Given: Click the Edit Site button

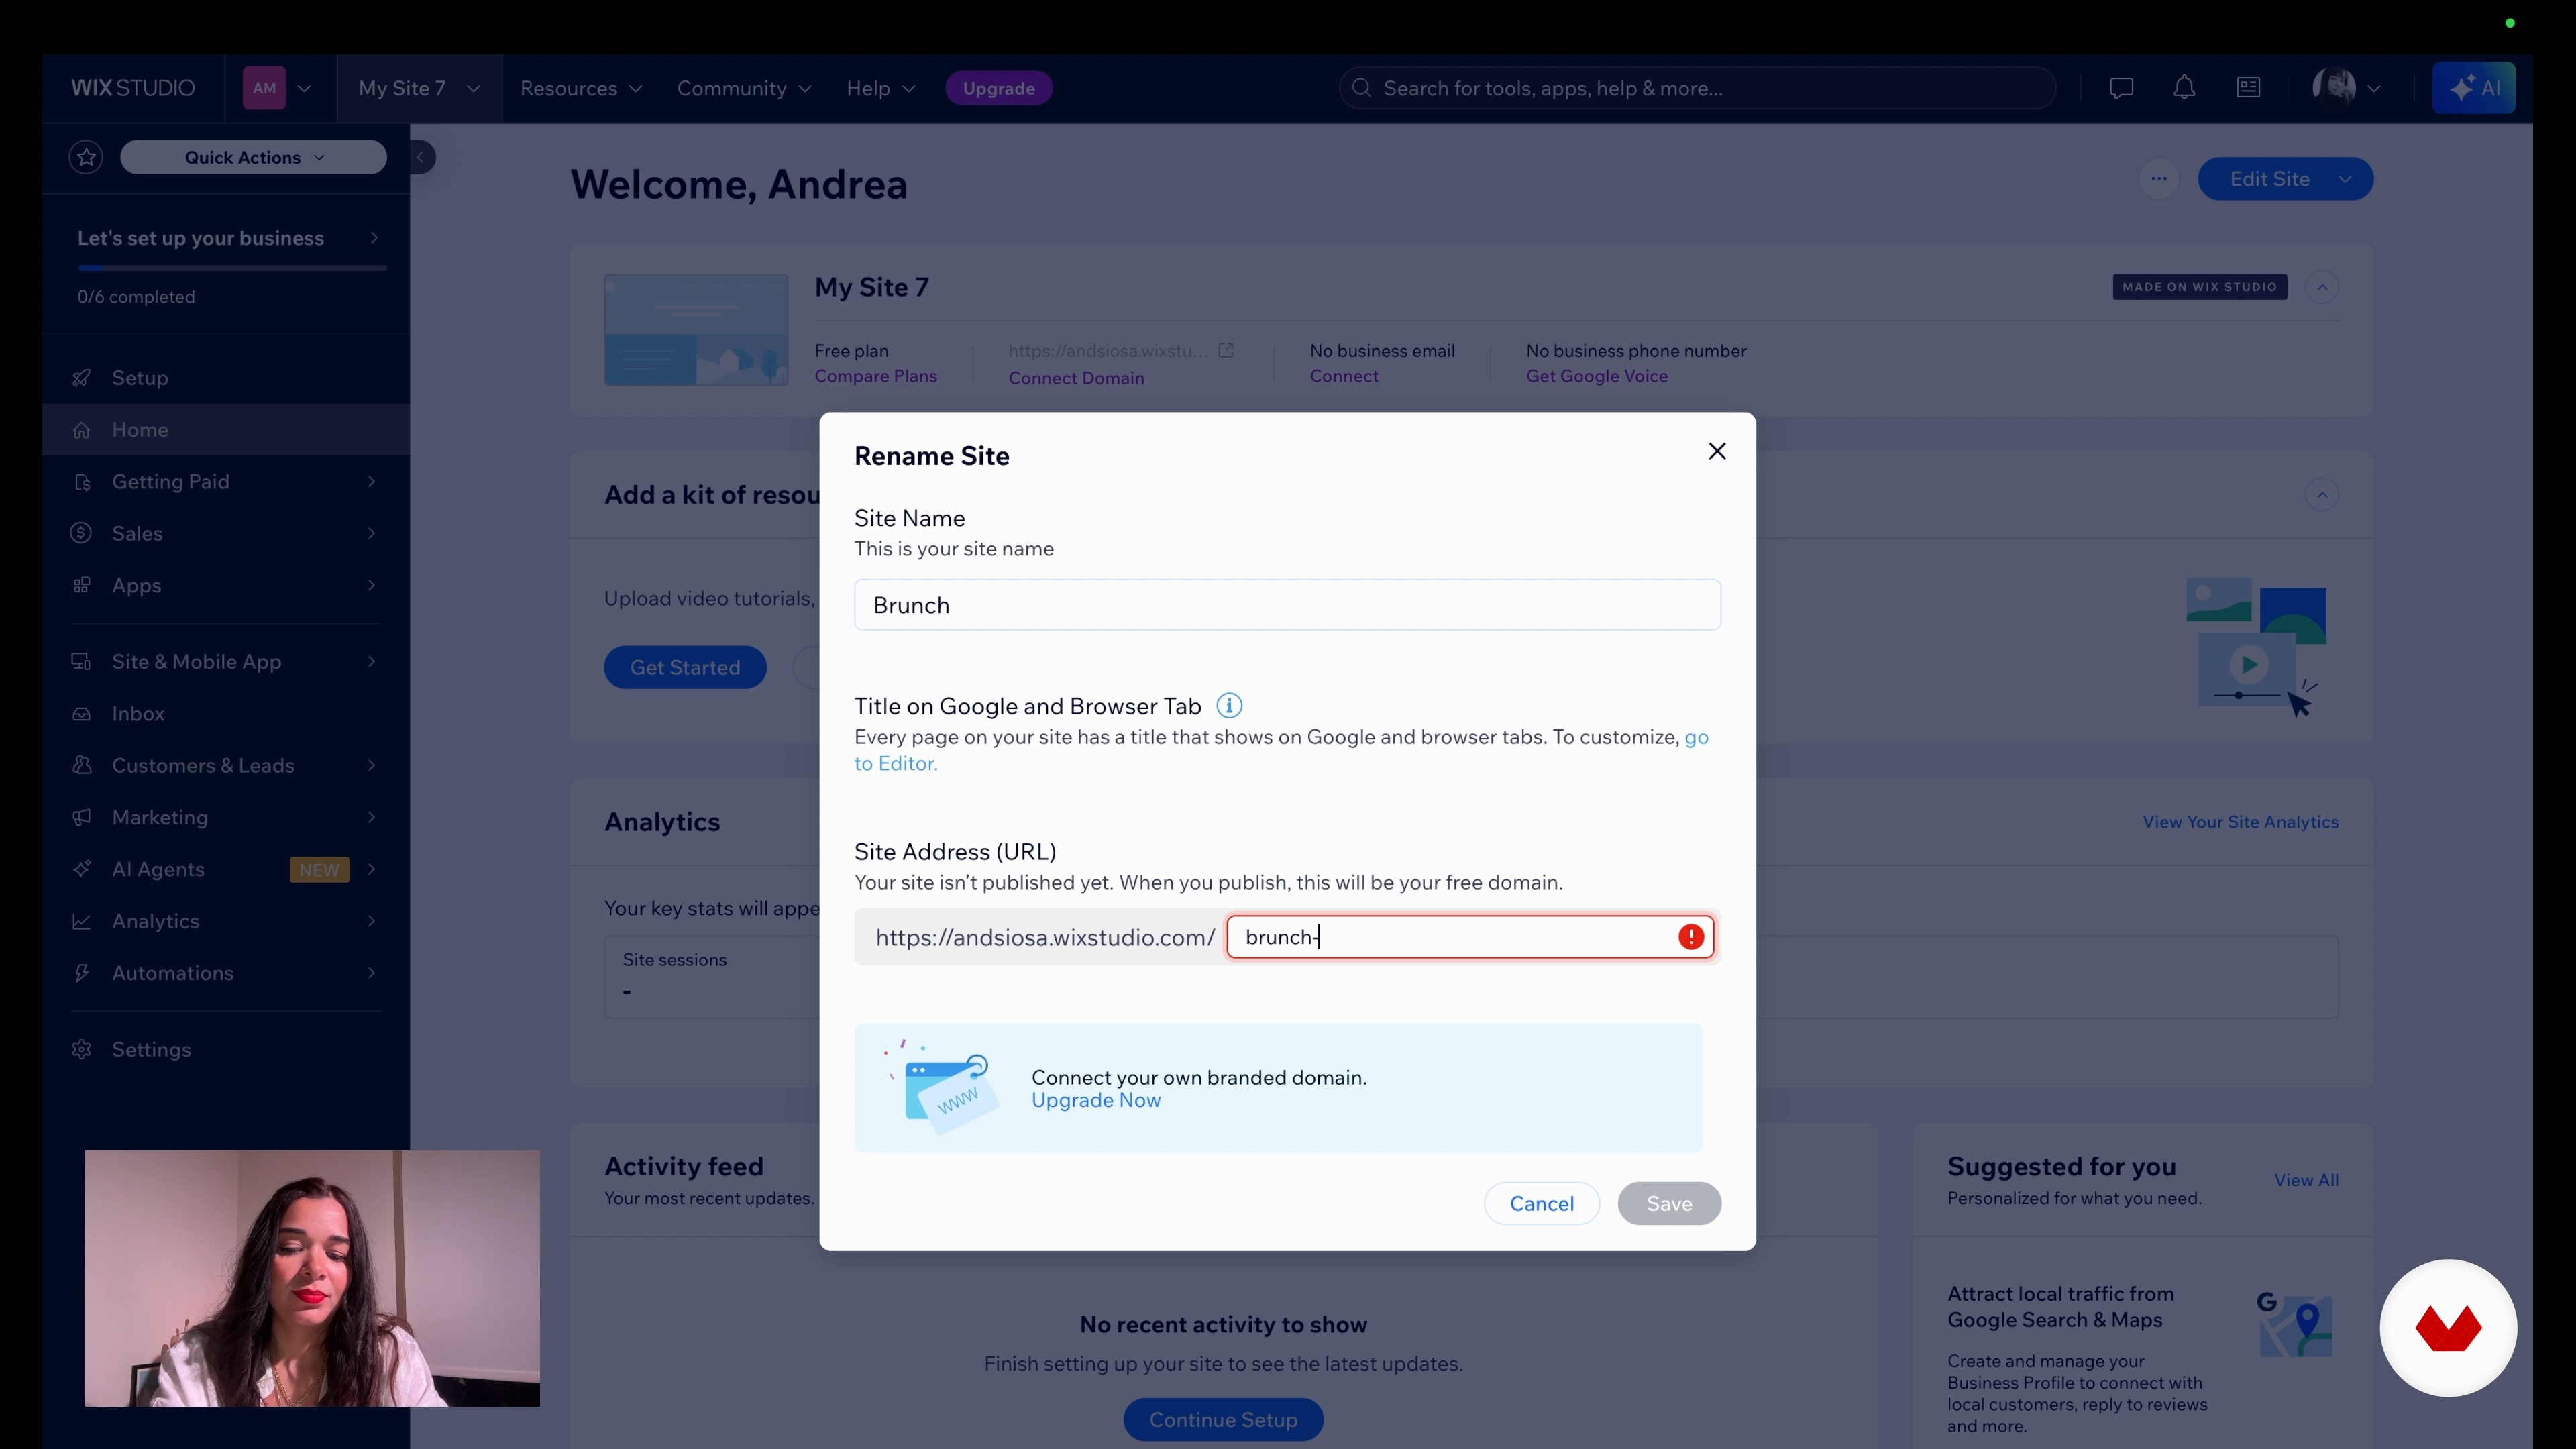Looking at the screenshot, I should coord(2269,179).
